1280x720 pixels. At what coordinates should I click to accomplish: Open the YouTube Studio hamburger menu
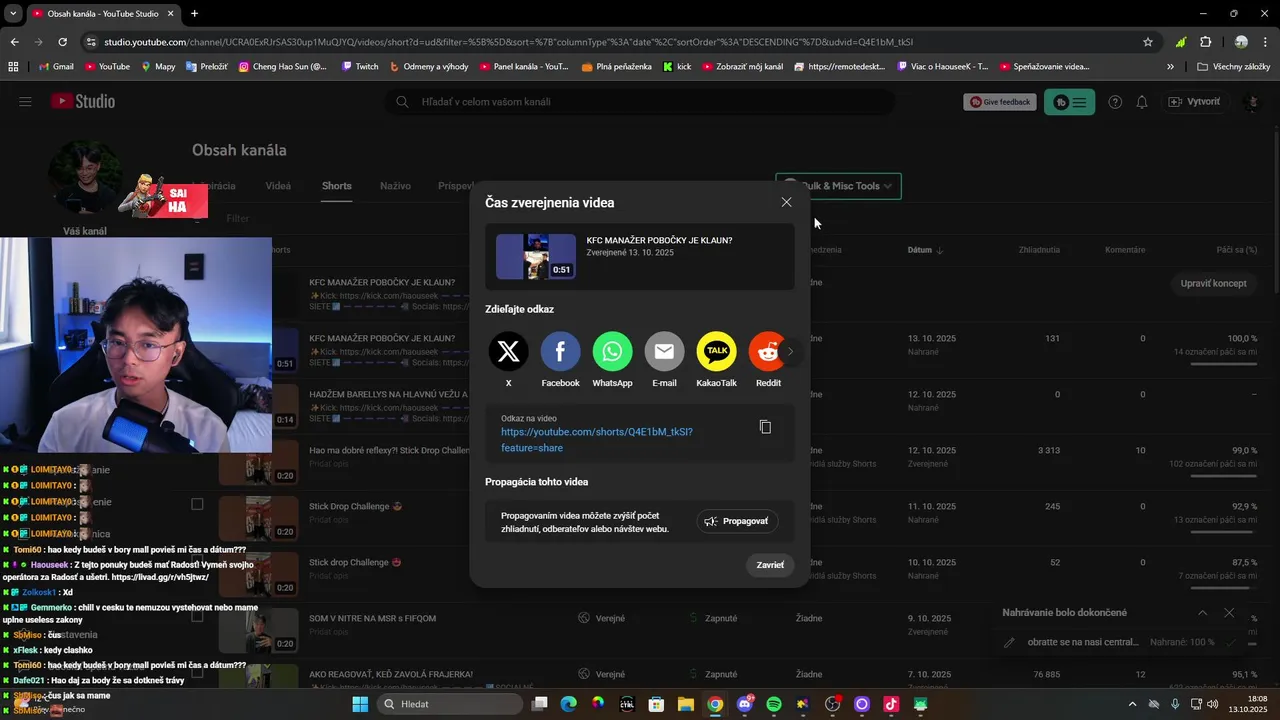click(x=25, y=102)
